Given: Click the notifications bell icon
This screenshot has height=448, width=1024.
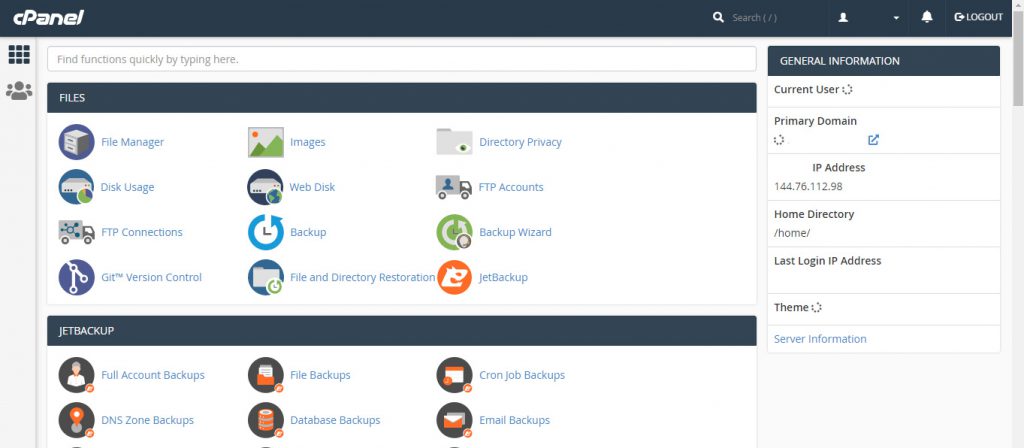Looking at the screenshot, I should (x=927, y=17).
